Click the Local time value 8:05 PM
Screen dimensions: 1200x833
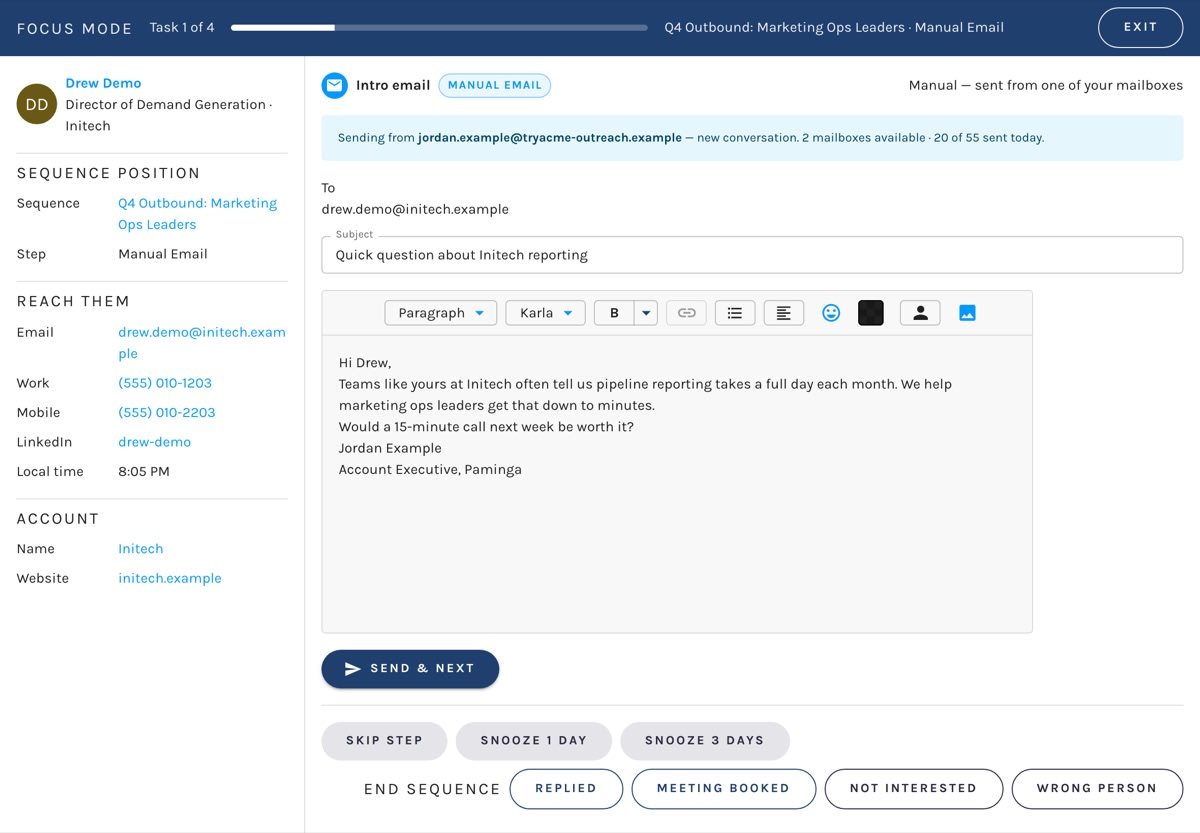pyautogui.click(x=144, y=471)
